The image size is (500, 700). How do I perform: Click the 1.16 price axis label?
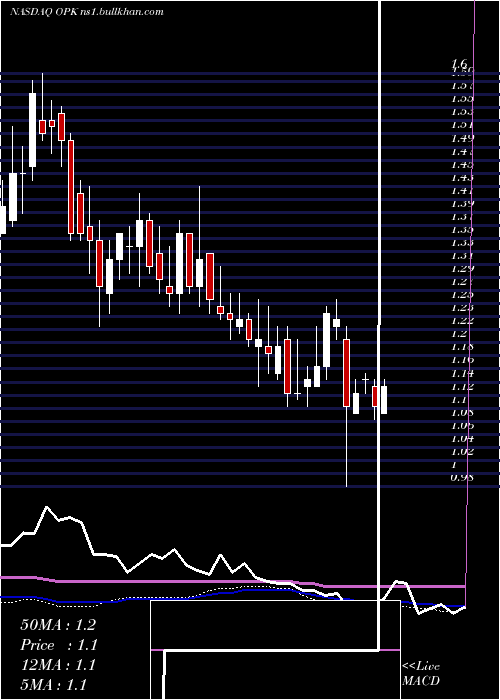pos(462,360)
